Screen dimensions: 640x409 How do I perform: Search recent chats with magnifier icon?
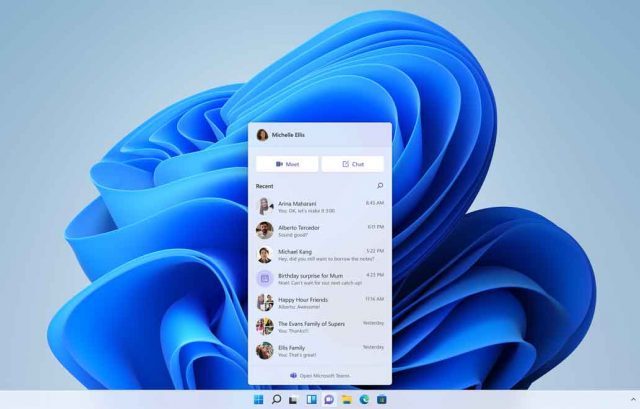pos(379,186)
